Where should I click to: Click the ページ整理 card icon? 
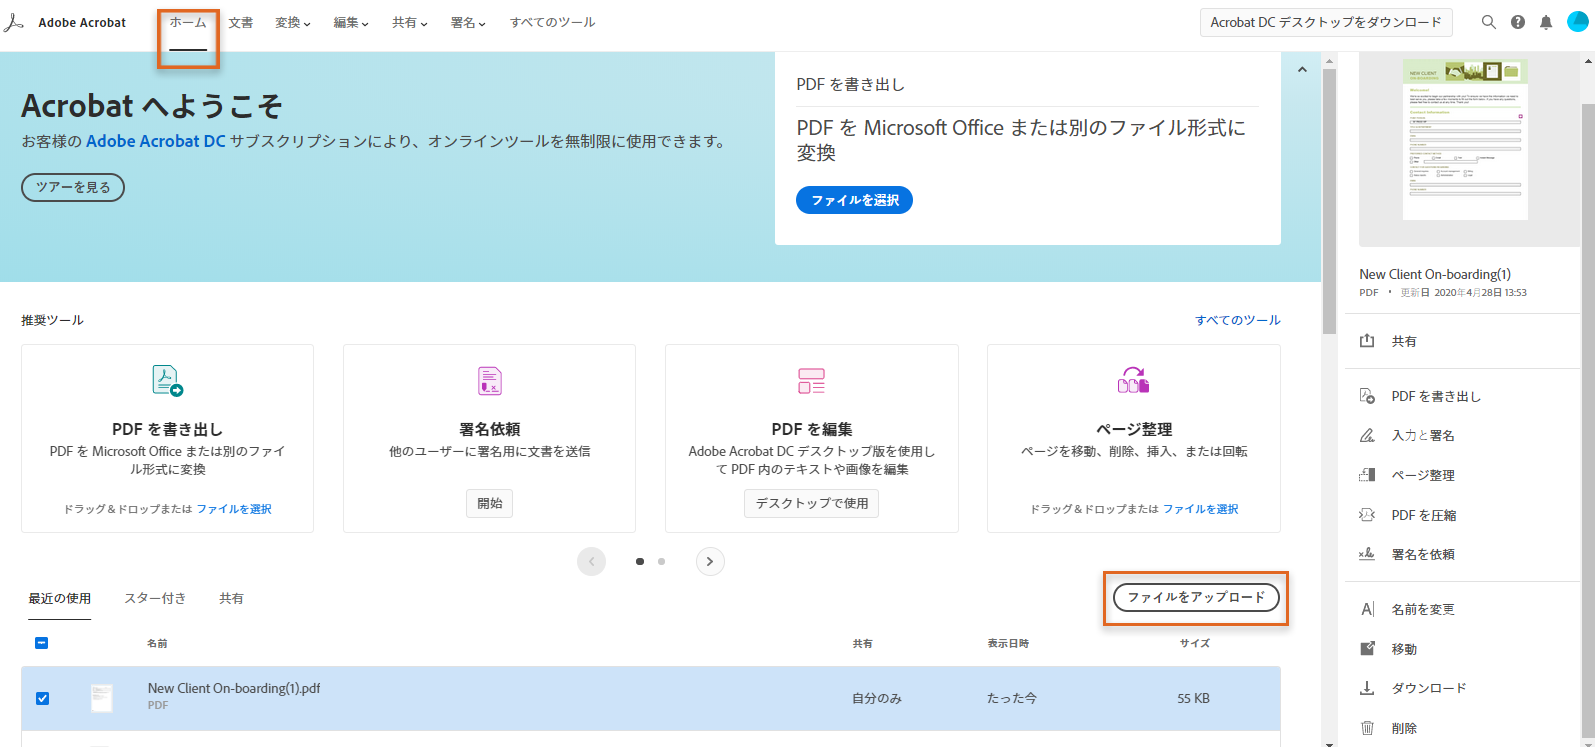[x=1133, y=381]
